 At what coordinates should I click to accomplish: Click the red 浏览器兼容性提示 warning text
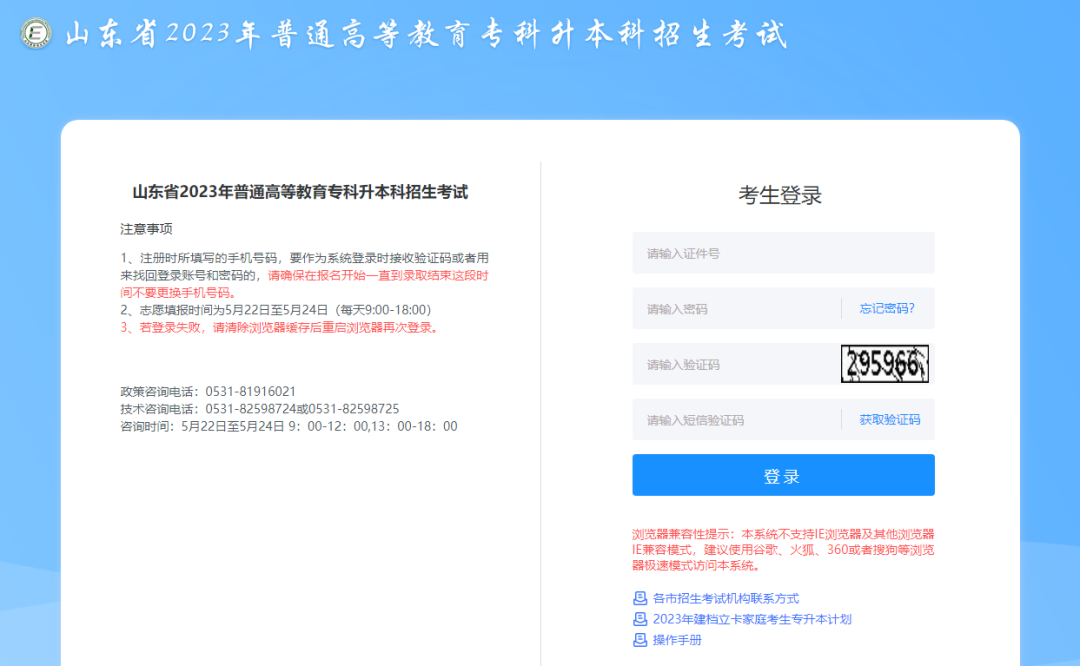[783, 549]
